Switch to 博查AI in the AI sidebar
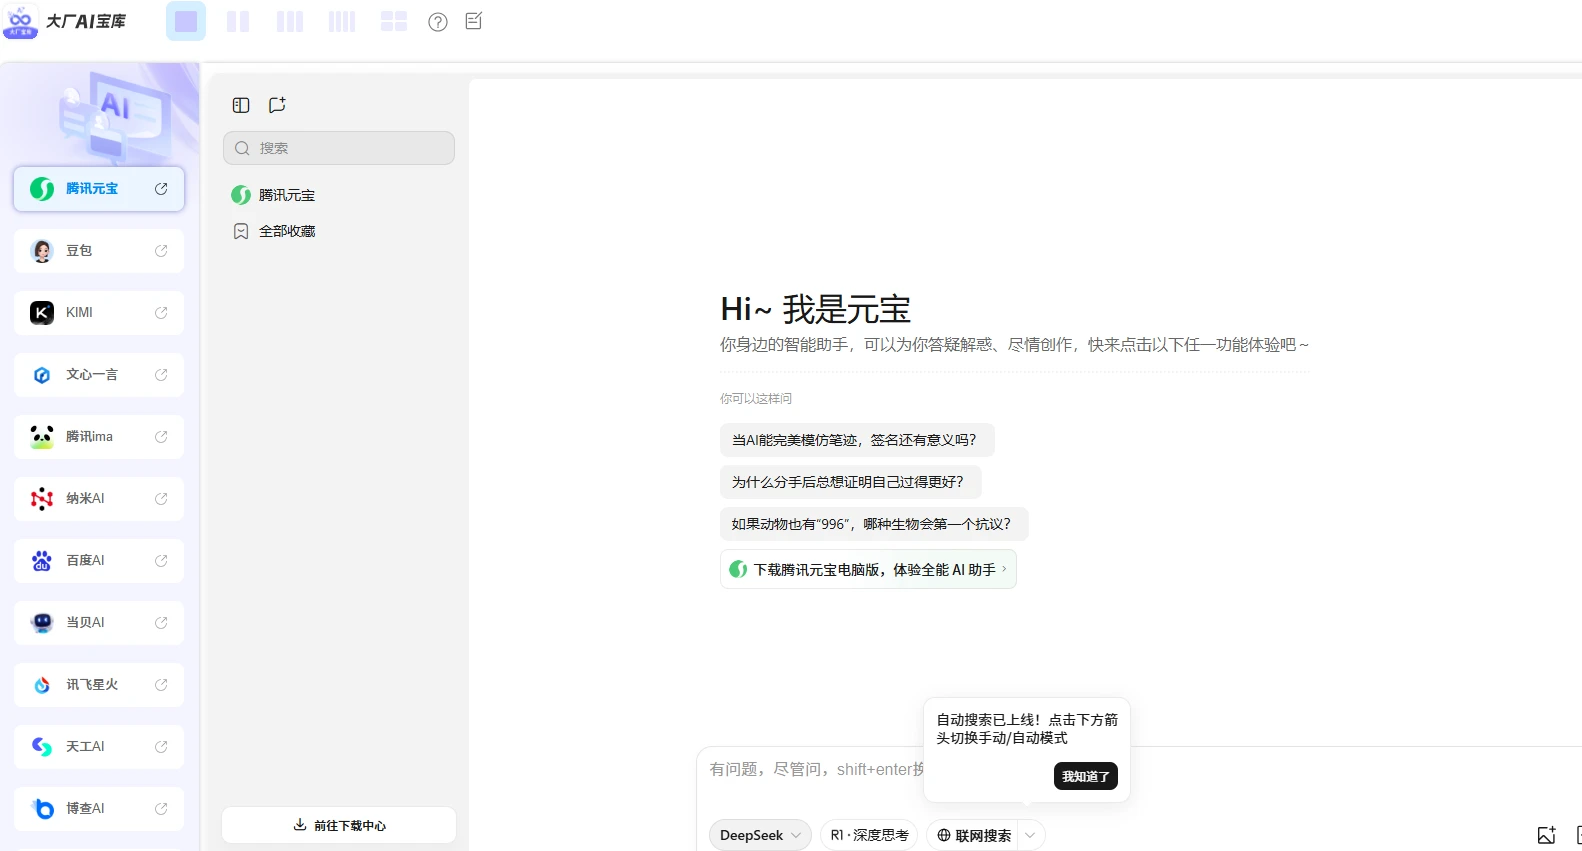Screen dimensions: 1582x851 coord(99,809)
